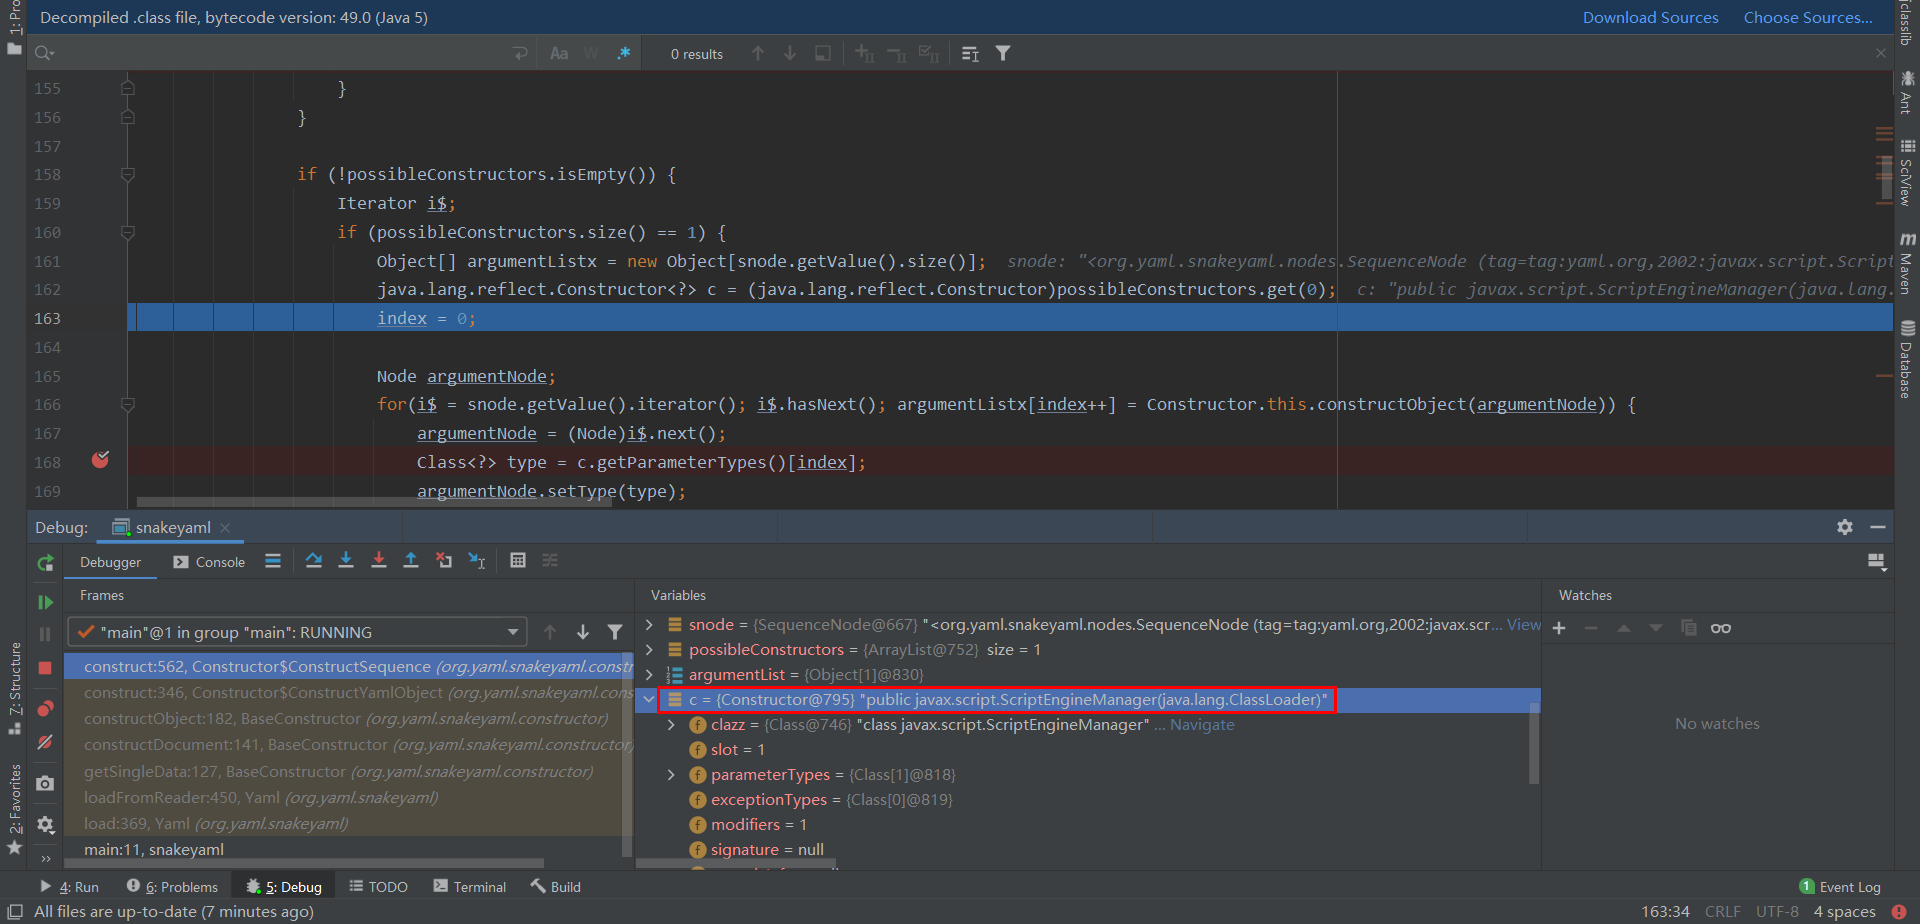Open View Breakpoints icon
Screen dimensions: 1920x924
click(45, 709)
